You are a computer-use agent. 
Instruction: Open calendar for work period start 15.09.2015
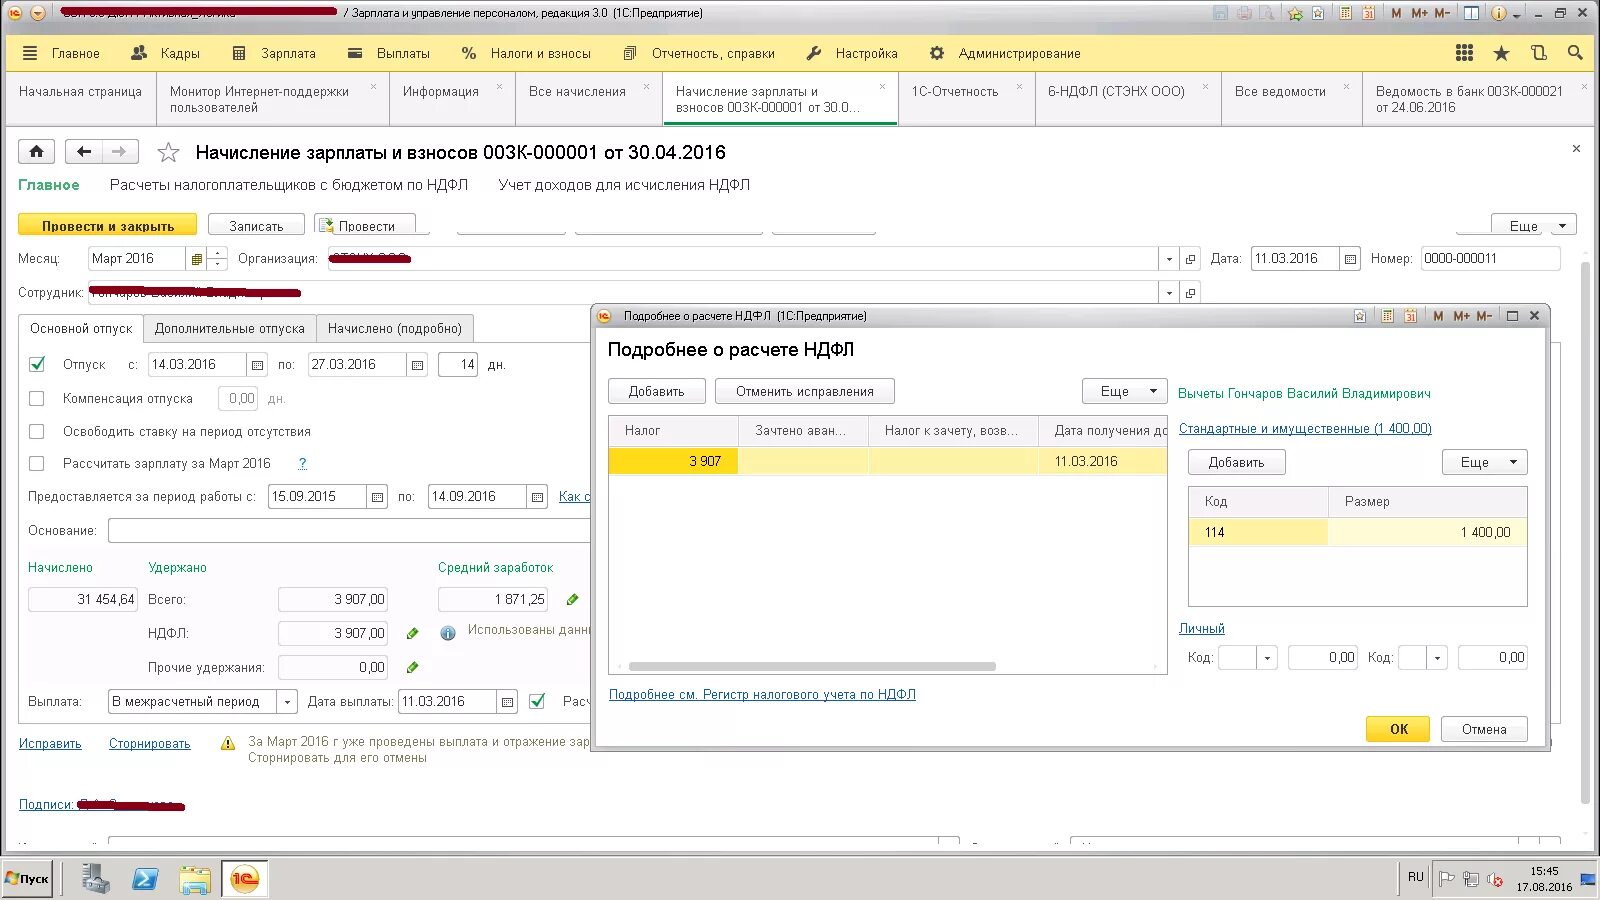point(377,497)
